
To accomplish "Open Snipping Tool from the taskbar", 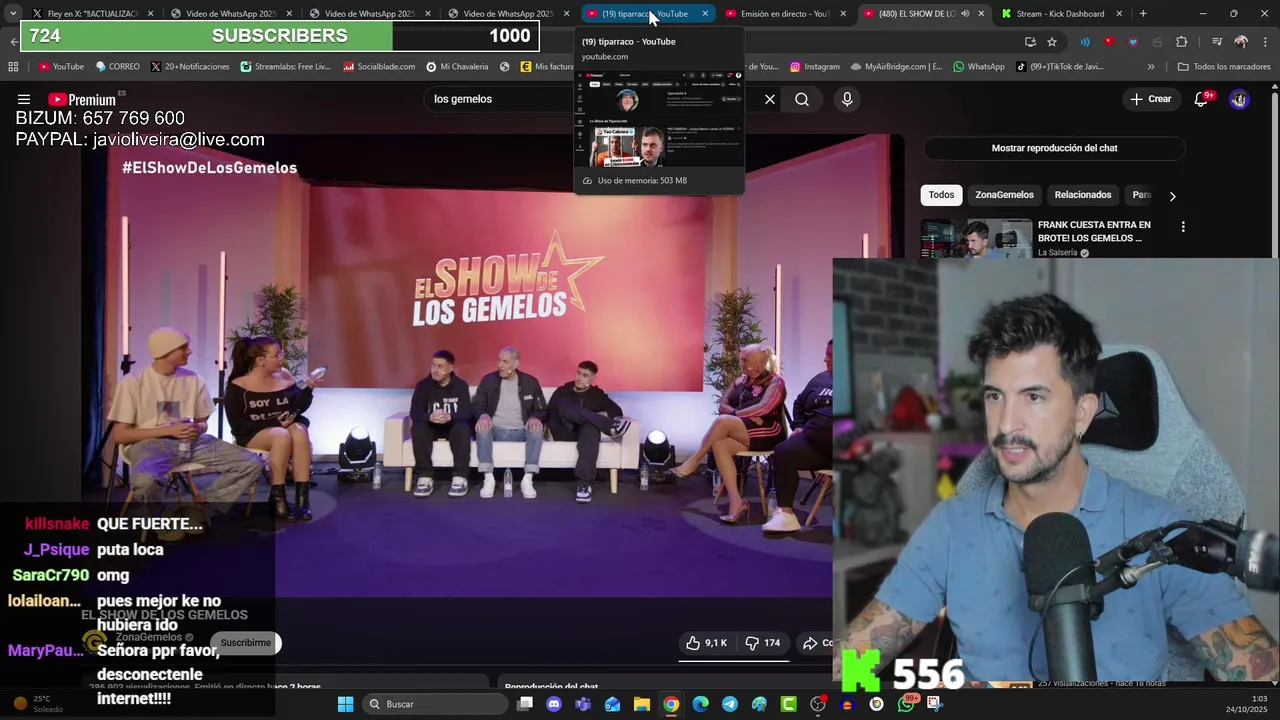I will tap(935, 704).
